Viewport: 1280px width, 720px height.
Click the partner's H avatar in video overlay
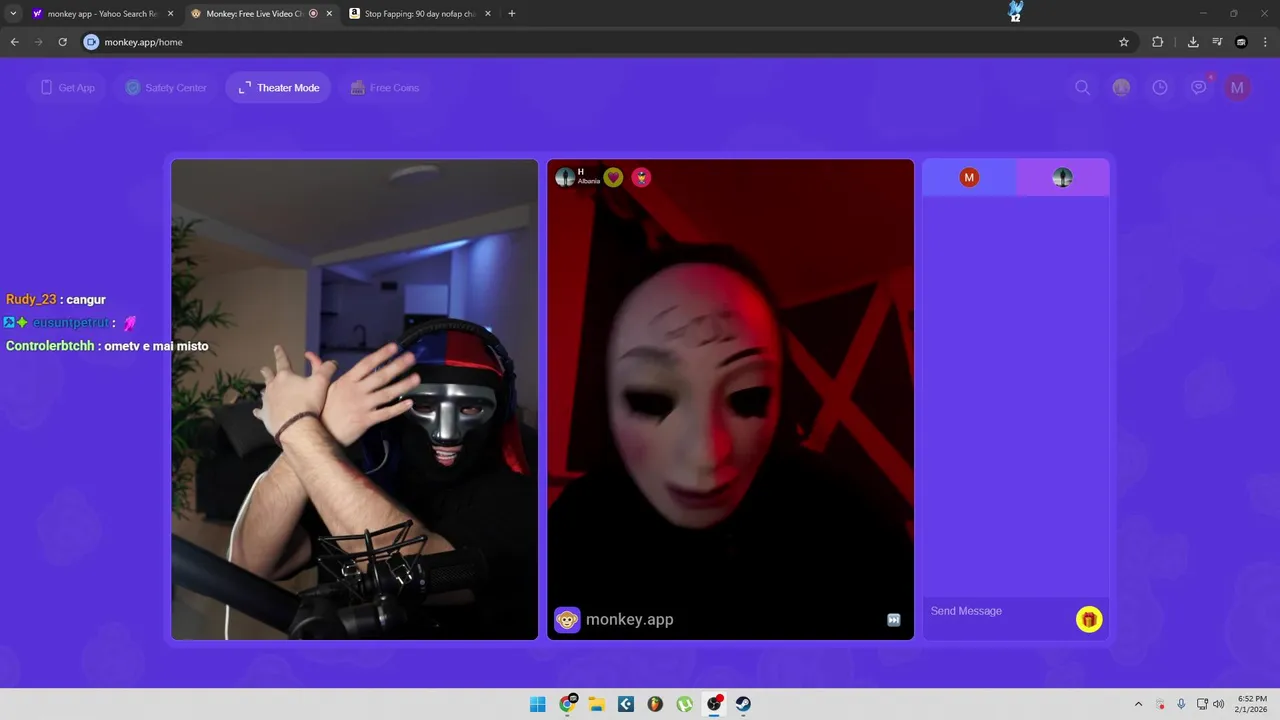tap(565, 177)
